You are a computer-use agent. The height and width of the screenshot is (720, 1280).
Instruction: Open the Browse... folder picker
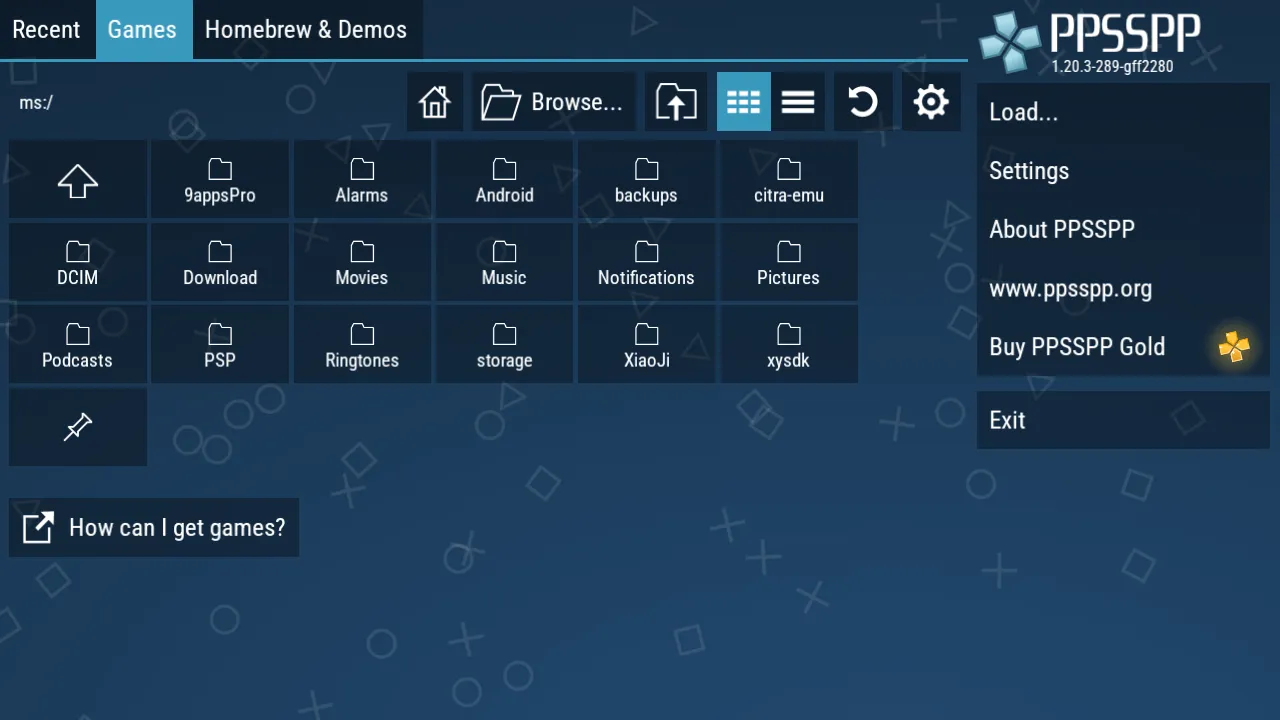pos(554,102)
